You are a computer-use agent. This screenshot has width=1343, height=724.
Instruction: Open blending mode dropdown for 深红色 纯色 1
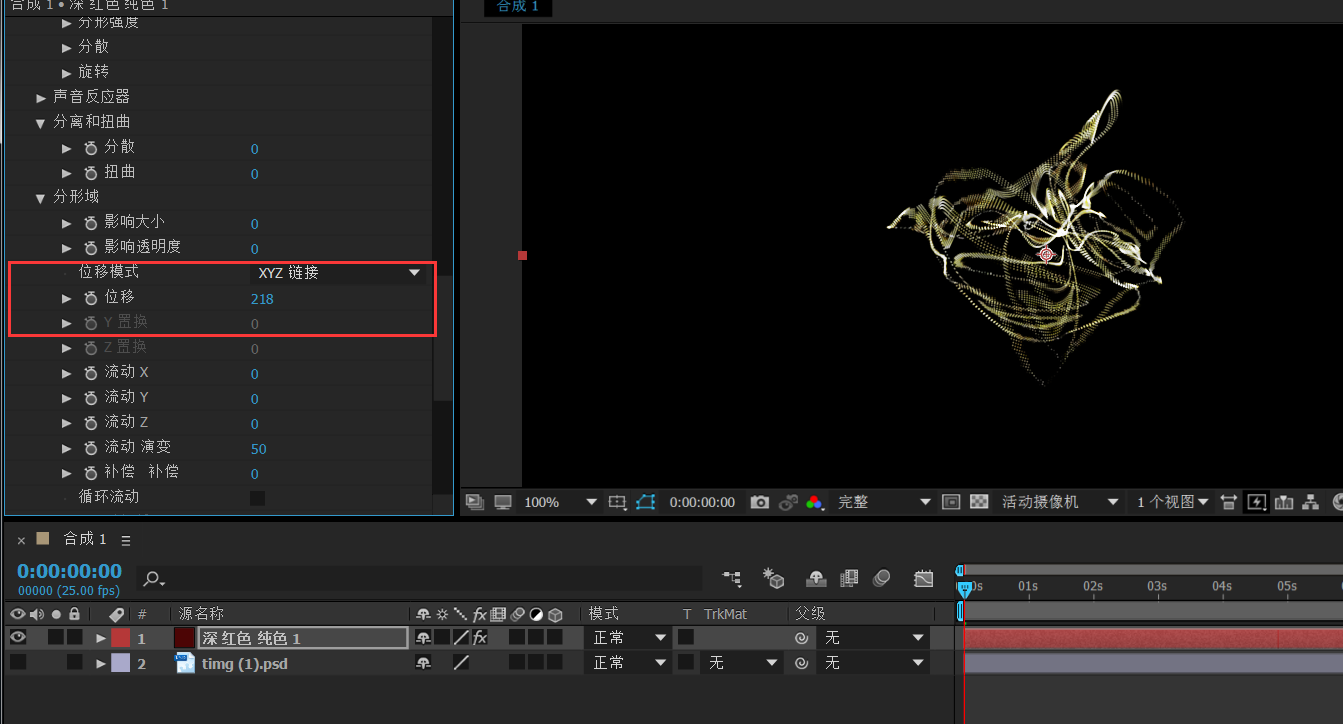630,637
